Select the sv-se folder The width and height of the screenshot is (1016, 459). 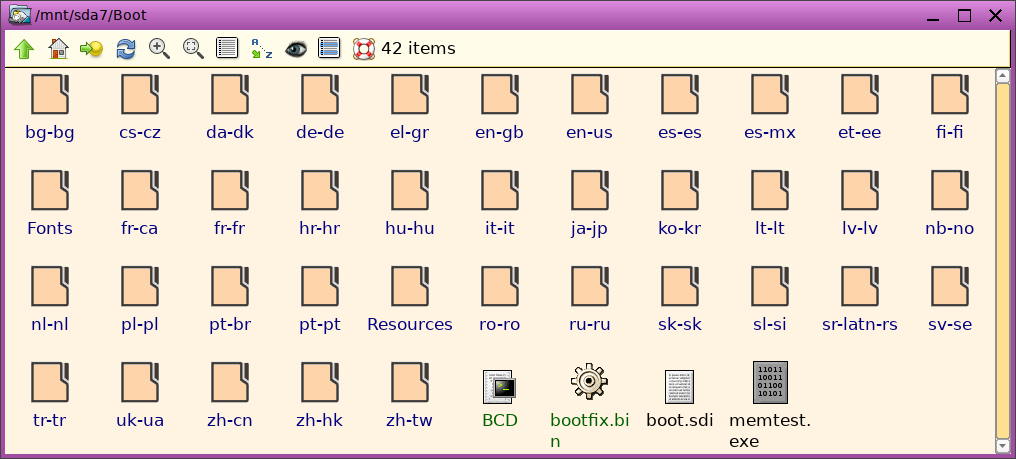click(950, 300)
